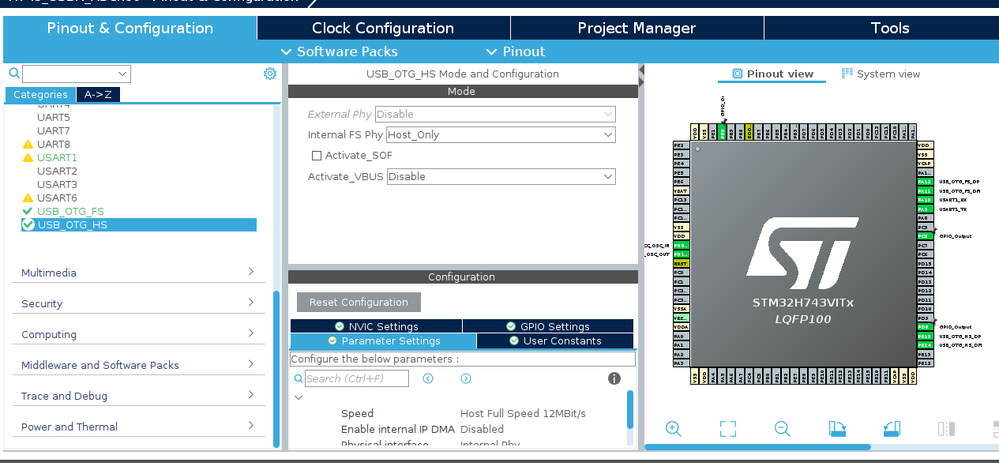
Task: Select USART1 in the peripheral list
Action: pos(57,157)
